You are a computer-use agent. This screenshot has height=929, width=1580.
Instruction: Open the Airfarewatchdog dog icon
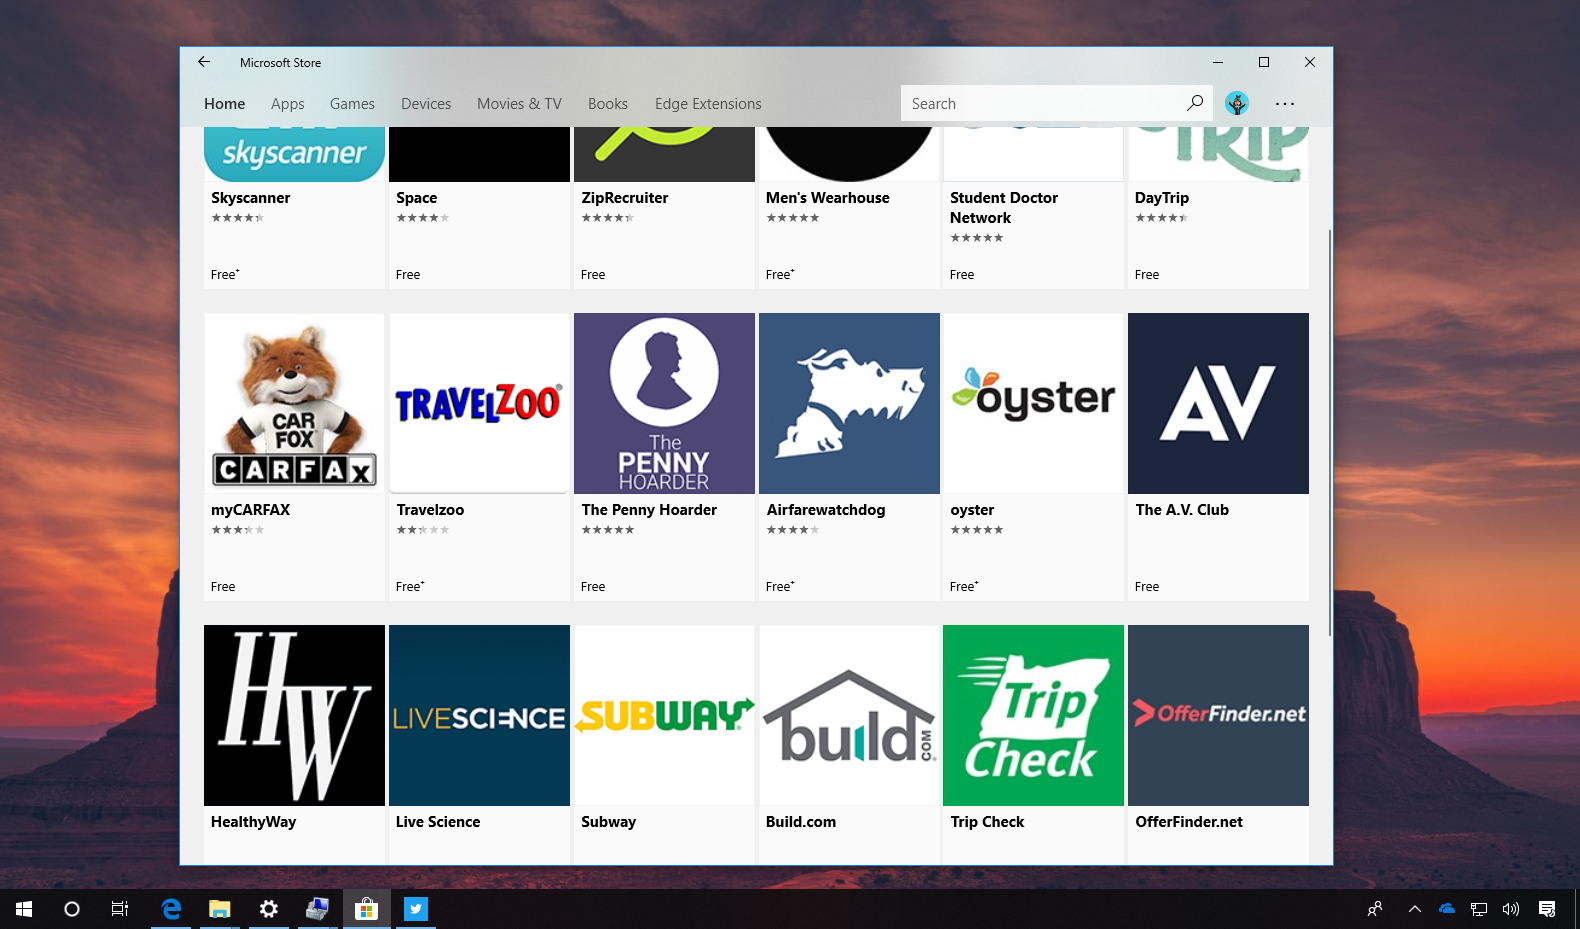849,403
